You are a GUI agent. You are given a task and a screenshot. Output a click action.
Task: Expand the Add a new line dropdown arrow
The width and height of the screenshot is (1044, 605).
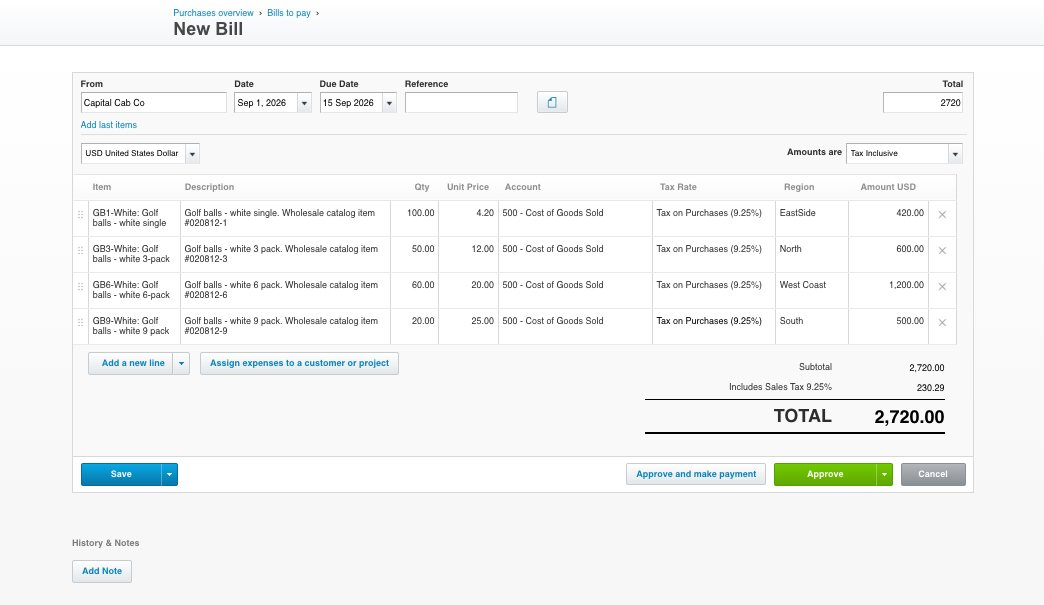point(181,363)
